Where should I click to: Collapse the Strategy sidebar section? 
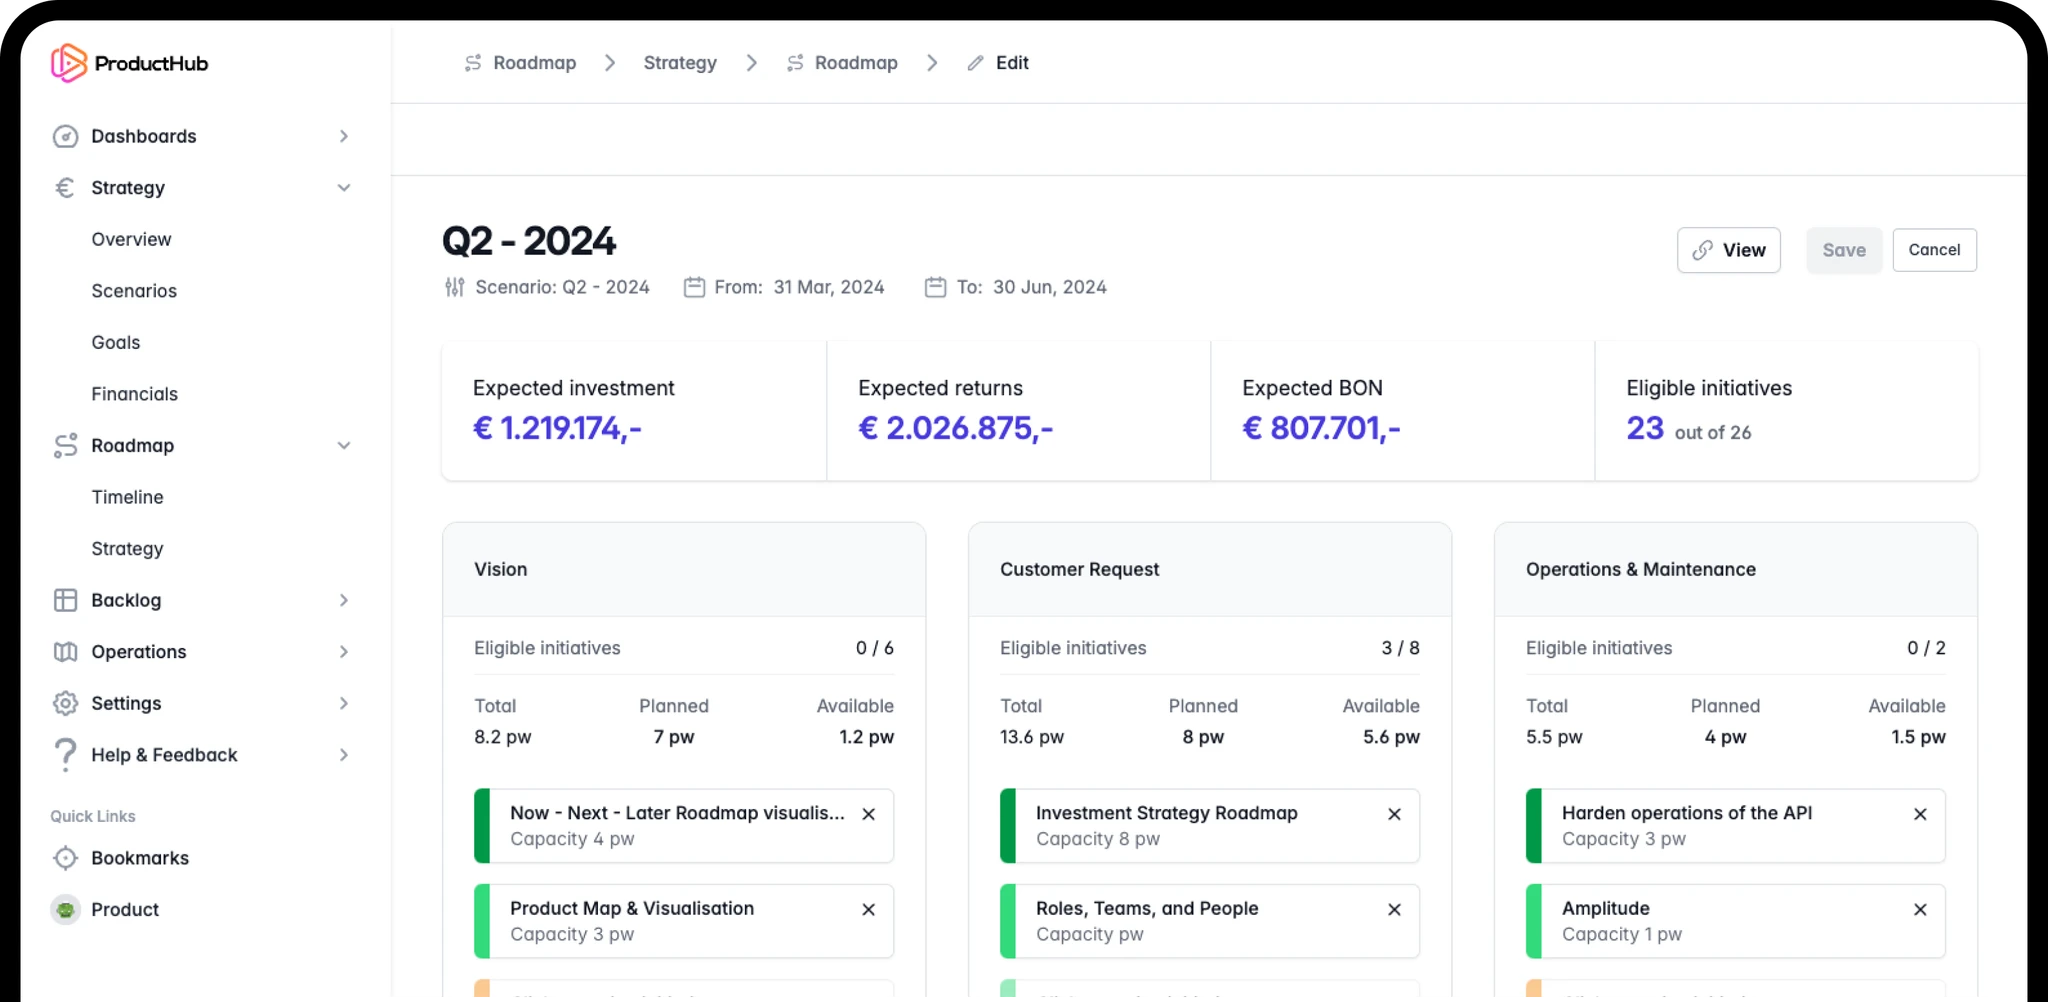343,188
